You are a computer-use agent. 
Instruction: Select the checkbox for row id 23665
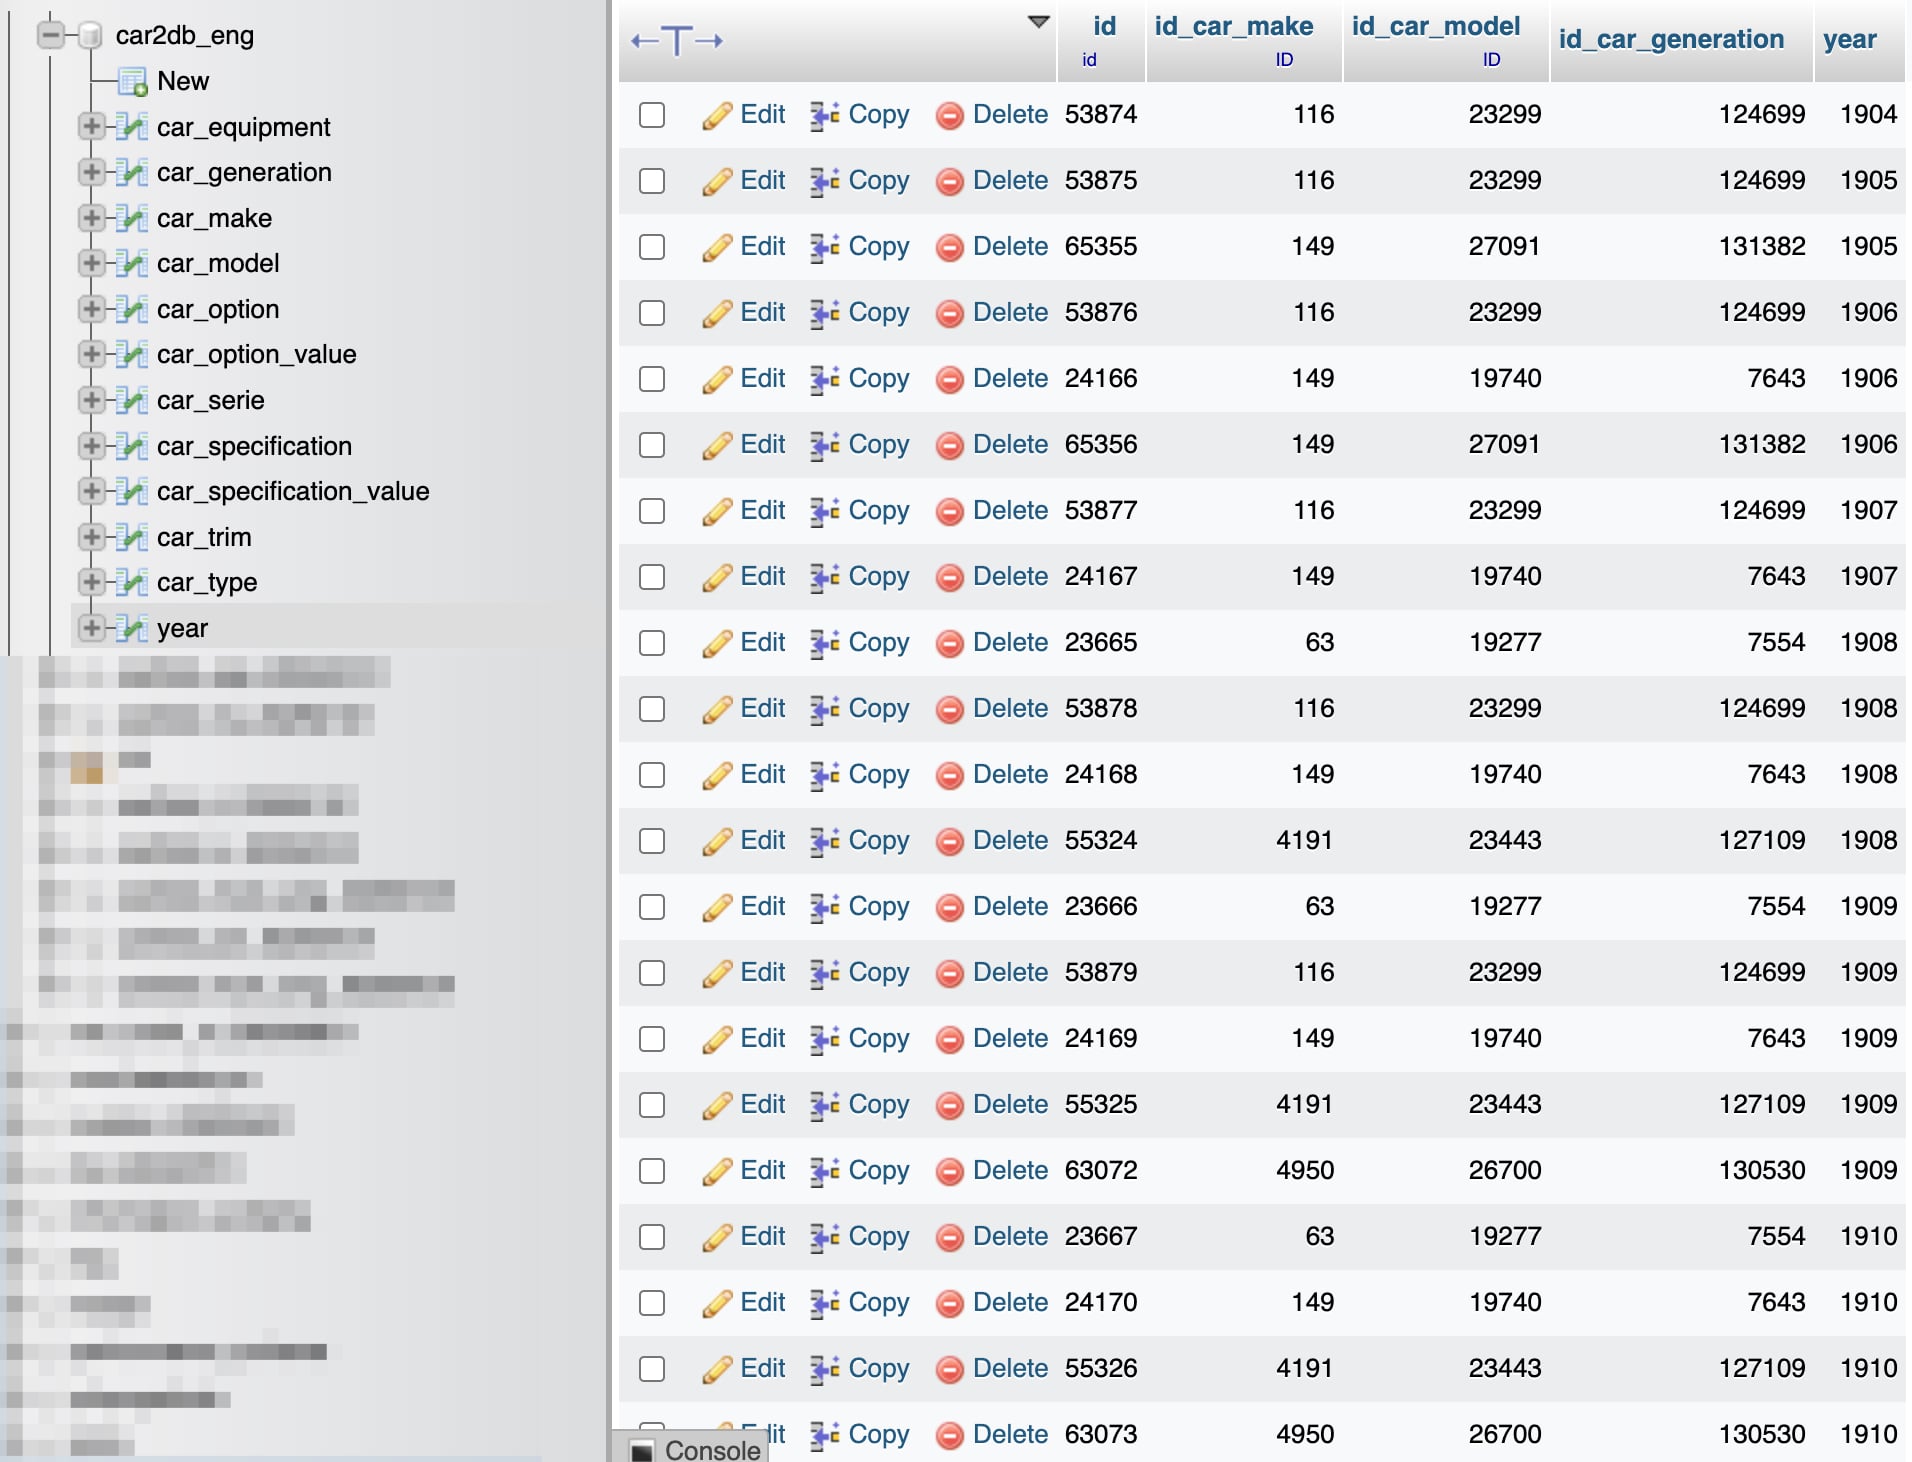(x=652, y=643)
